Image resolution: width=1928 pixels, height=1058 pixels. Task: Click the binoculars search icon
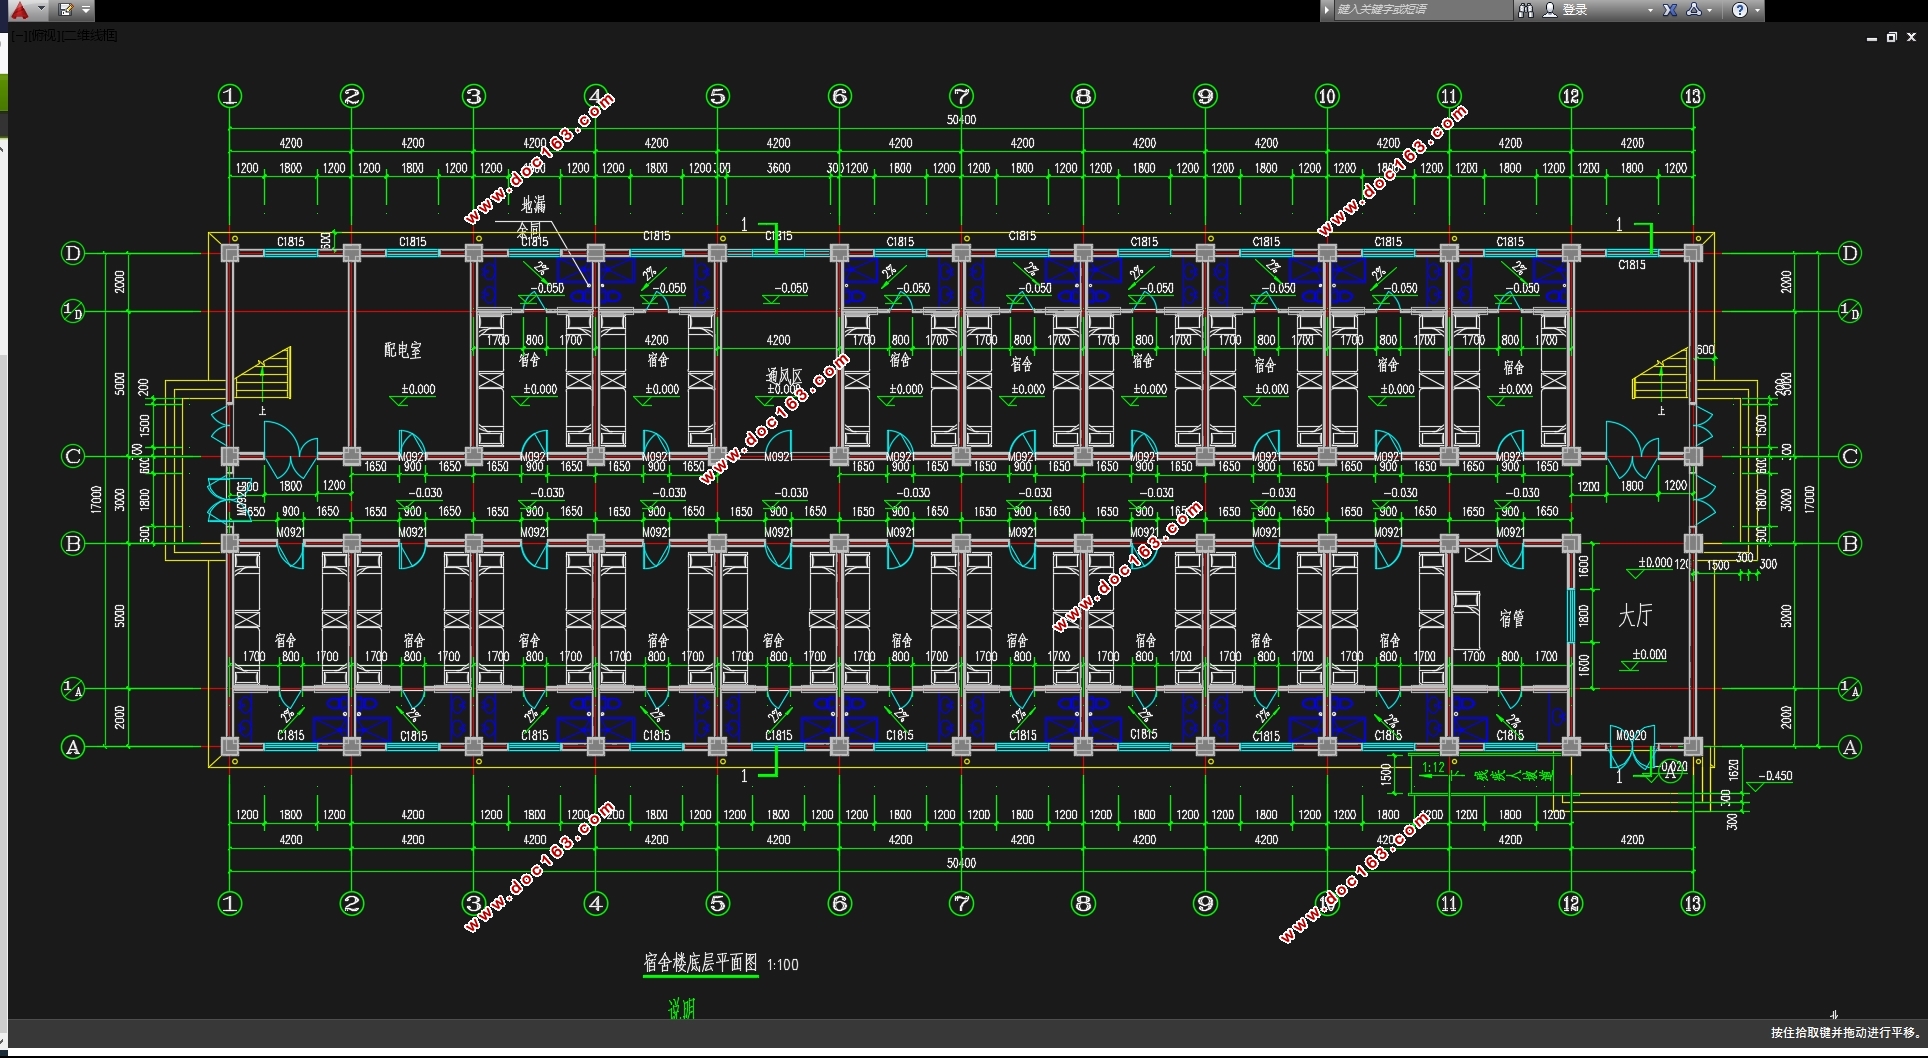pyautogui.click(x=1525, y=10)
